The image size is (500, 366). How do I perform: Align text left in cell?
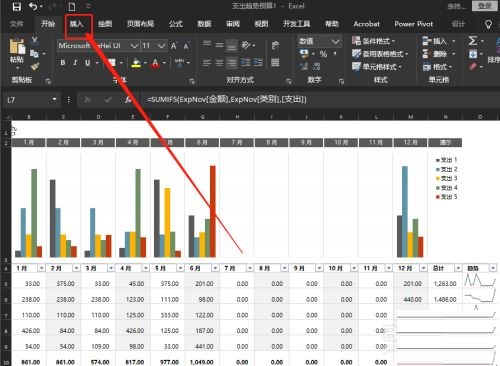pyautogui.click(x=207, y=62)
